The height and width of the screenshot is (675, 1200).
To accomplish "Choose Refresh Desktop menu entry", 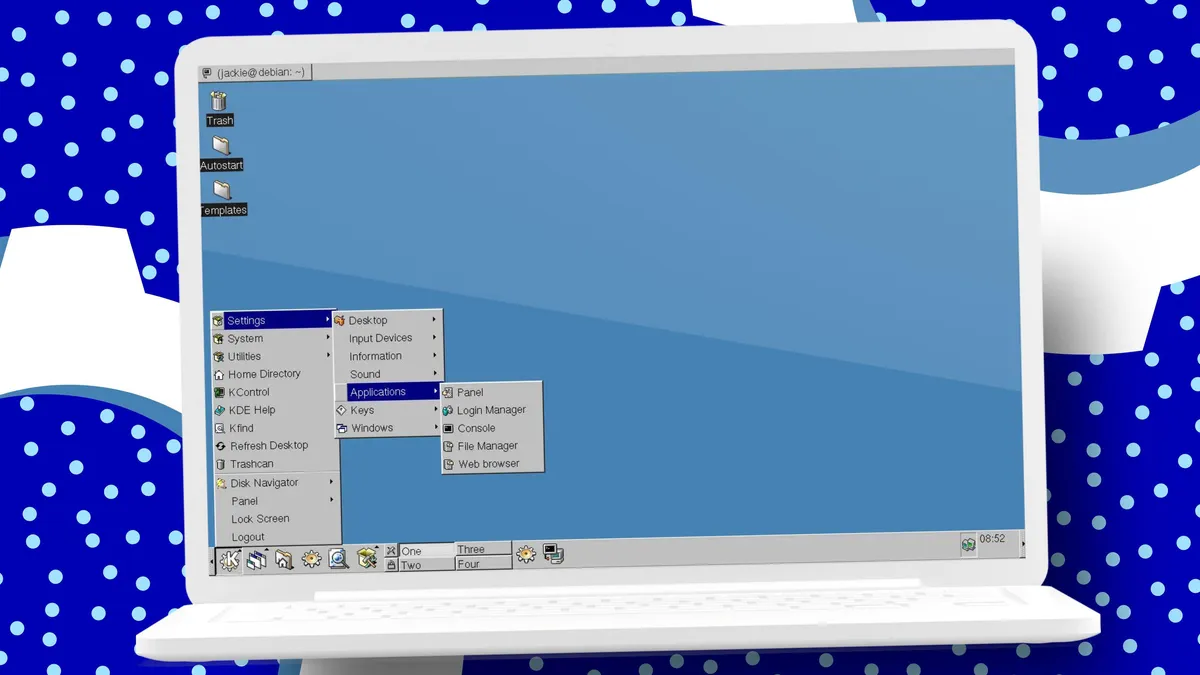I will pyautogui.click(x=275, y=446).
